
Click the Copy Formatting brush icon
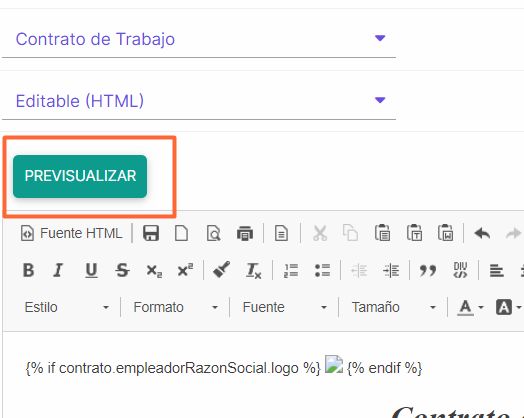click(x=221, y=270)
